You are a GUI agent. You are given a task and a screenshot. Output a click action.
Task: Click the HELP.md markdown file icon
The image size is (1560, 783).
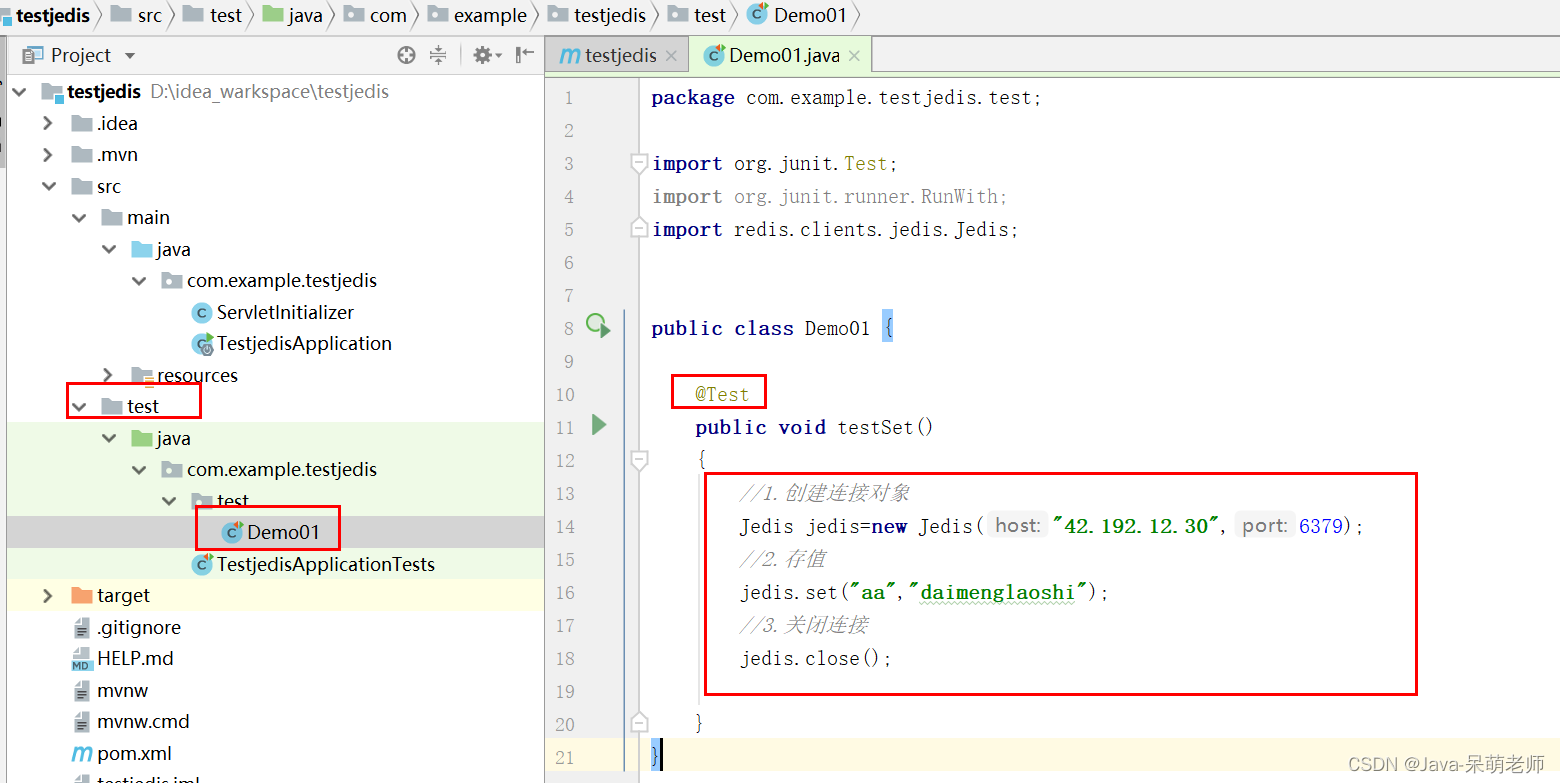(82, 659)
